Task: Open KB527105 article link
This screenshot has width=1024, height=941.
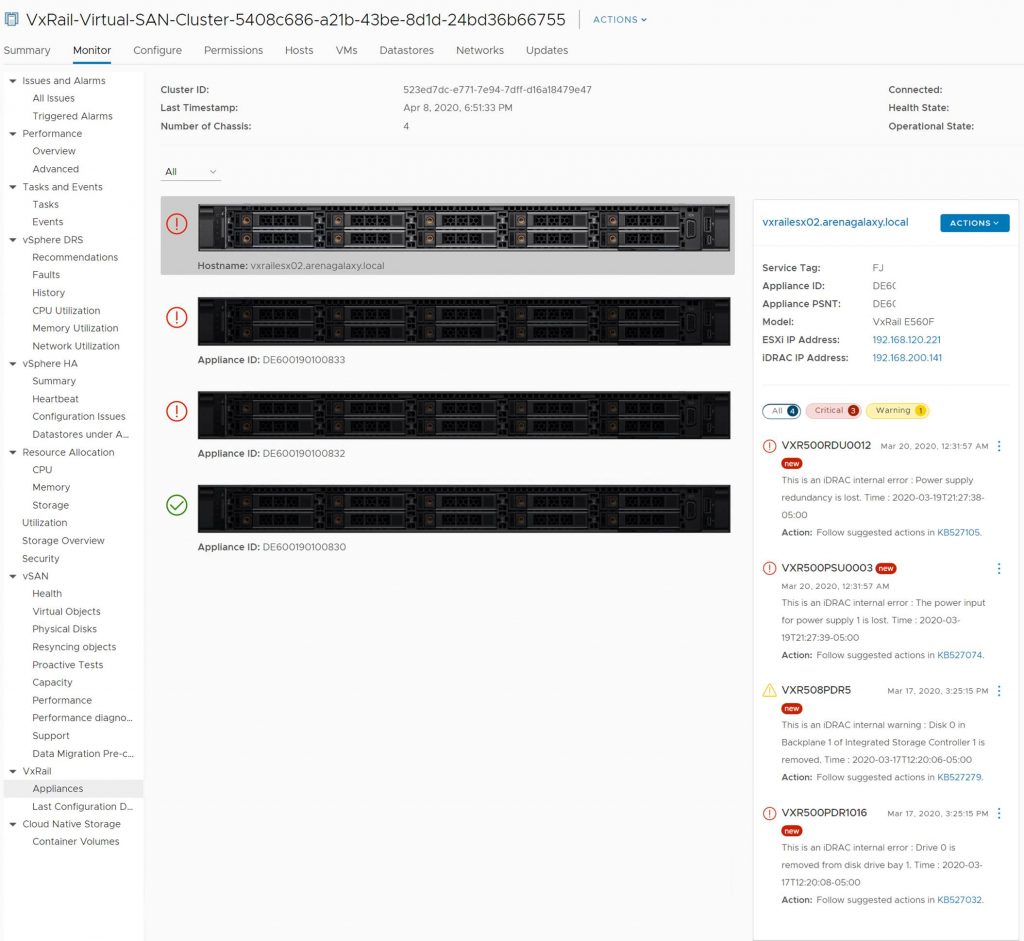Action: (959, 533)
